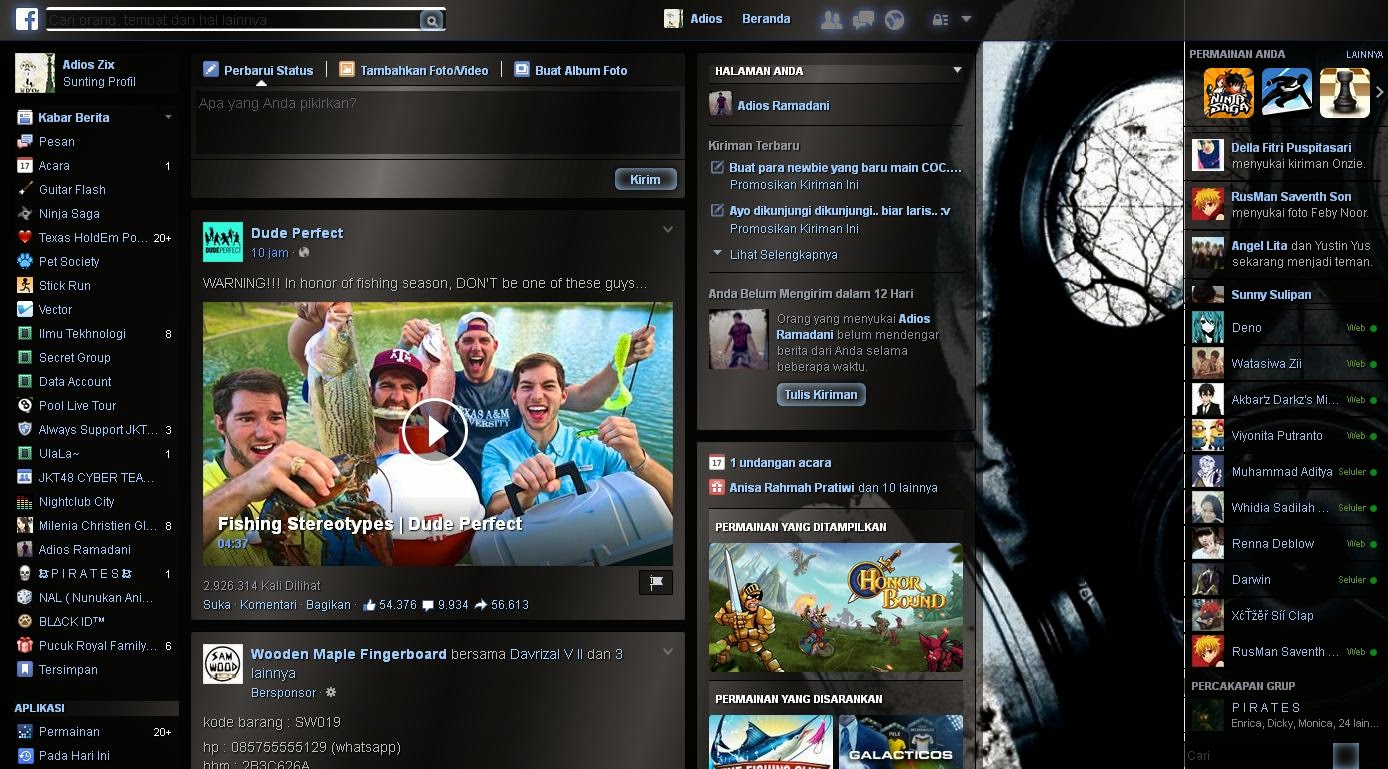1388x769 pixels.
Task: Click the flag icon below the video
Action: [656, 582]
